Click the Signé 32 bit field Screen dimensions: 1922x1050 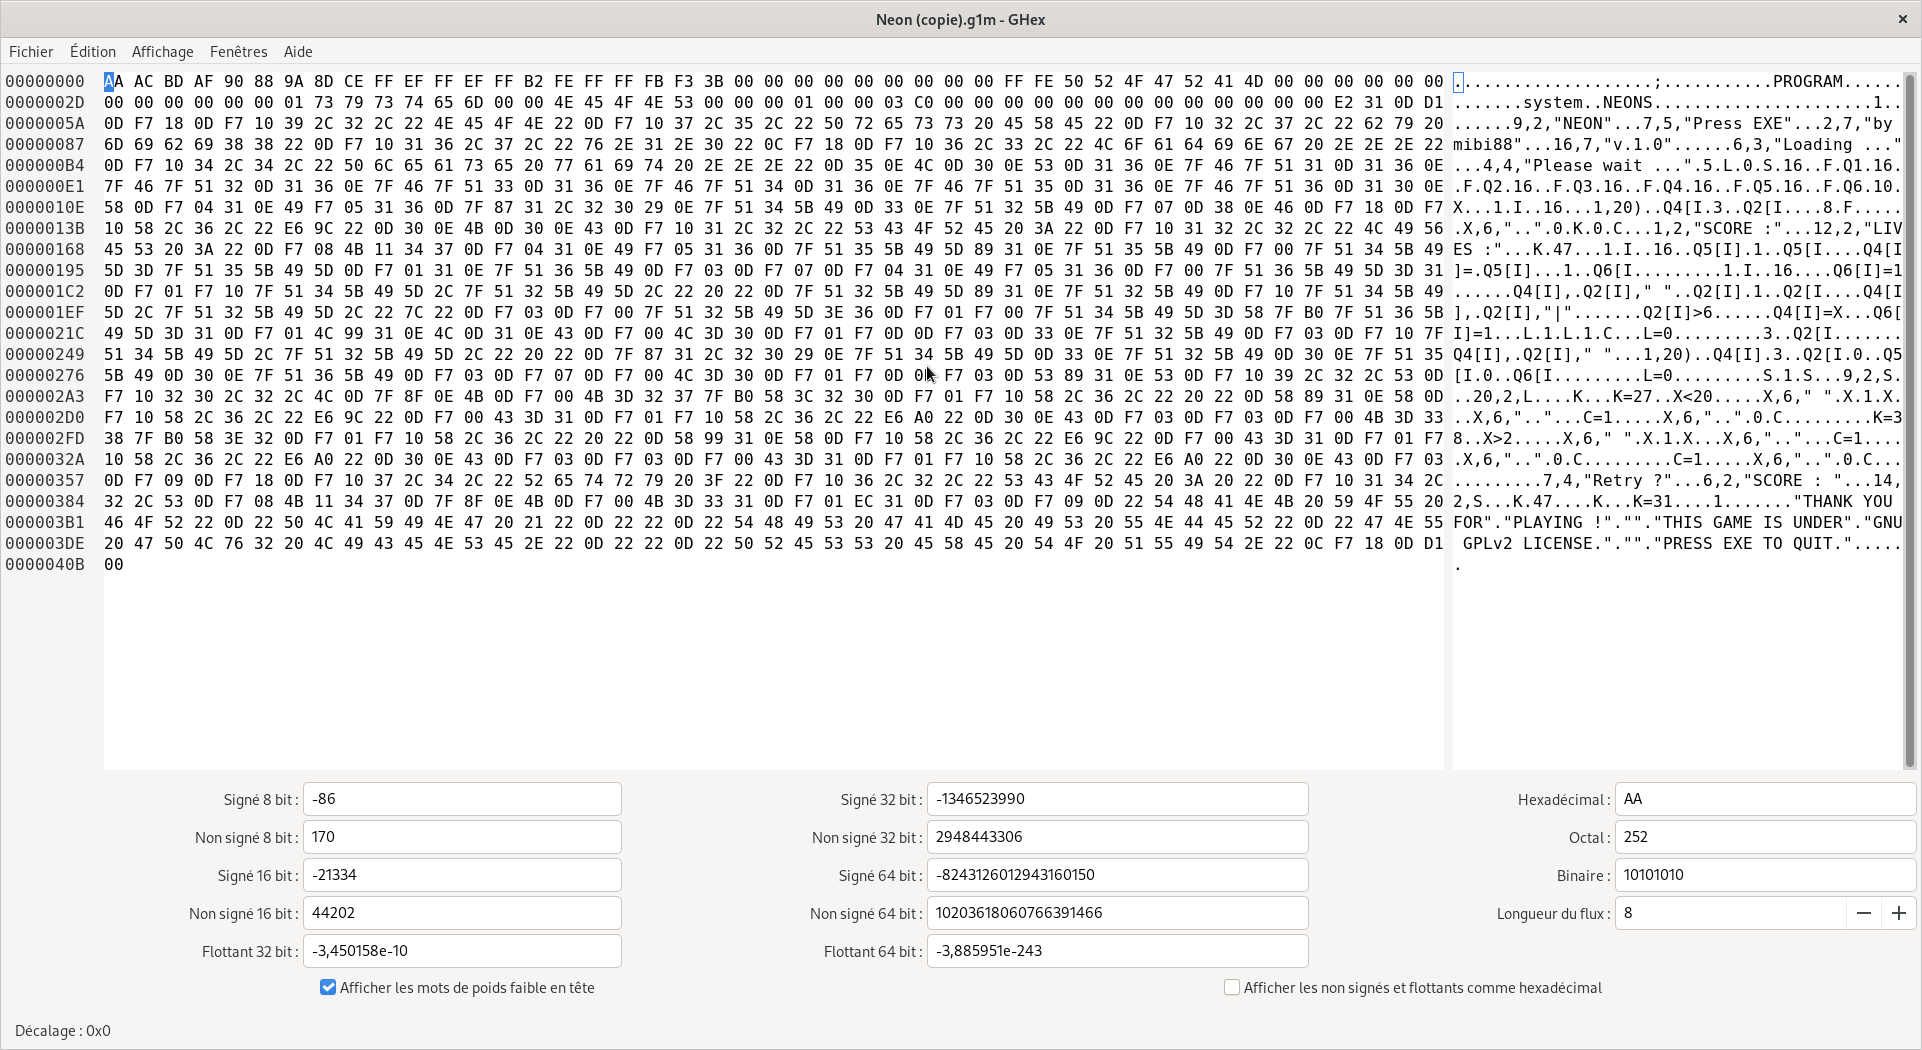pos(1117,799)
